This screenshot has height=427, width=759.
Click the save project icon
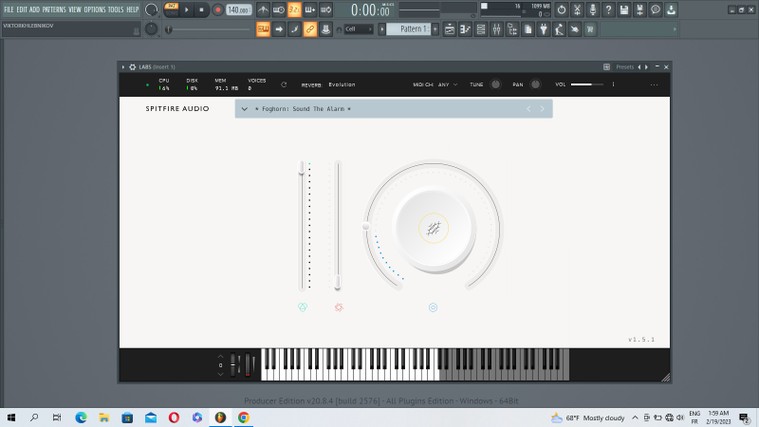[x=624, y=10]
